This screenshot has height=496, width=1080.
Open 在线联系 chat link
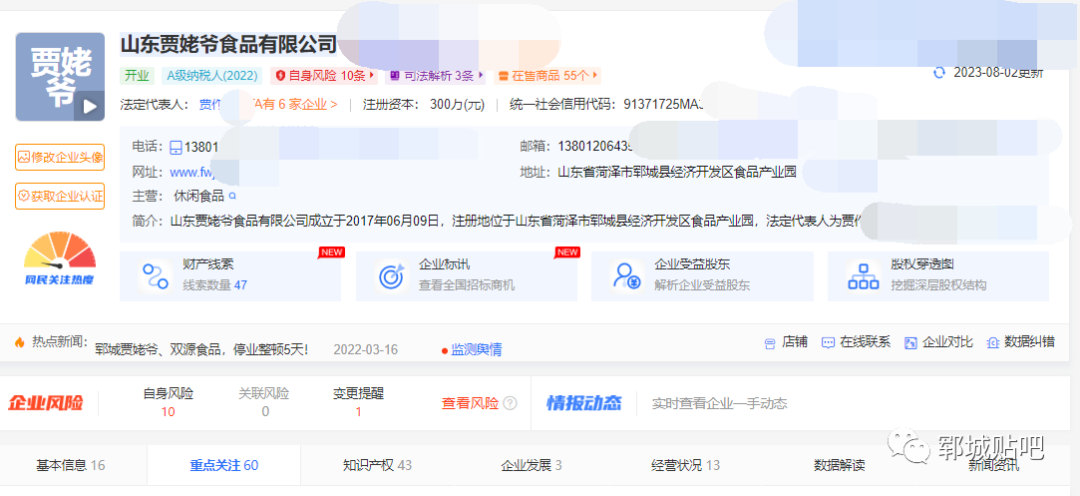pos(856,342)
